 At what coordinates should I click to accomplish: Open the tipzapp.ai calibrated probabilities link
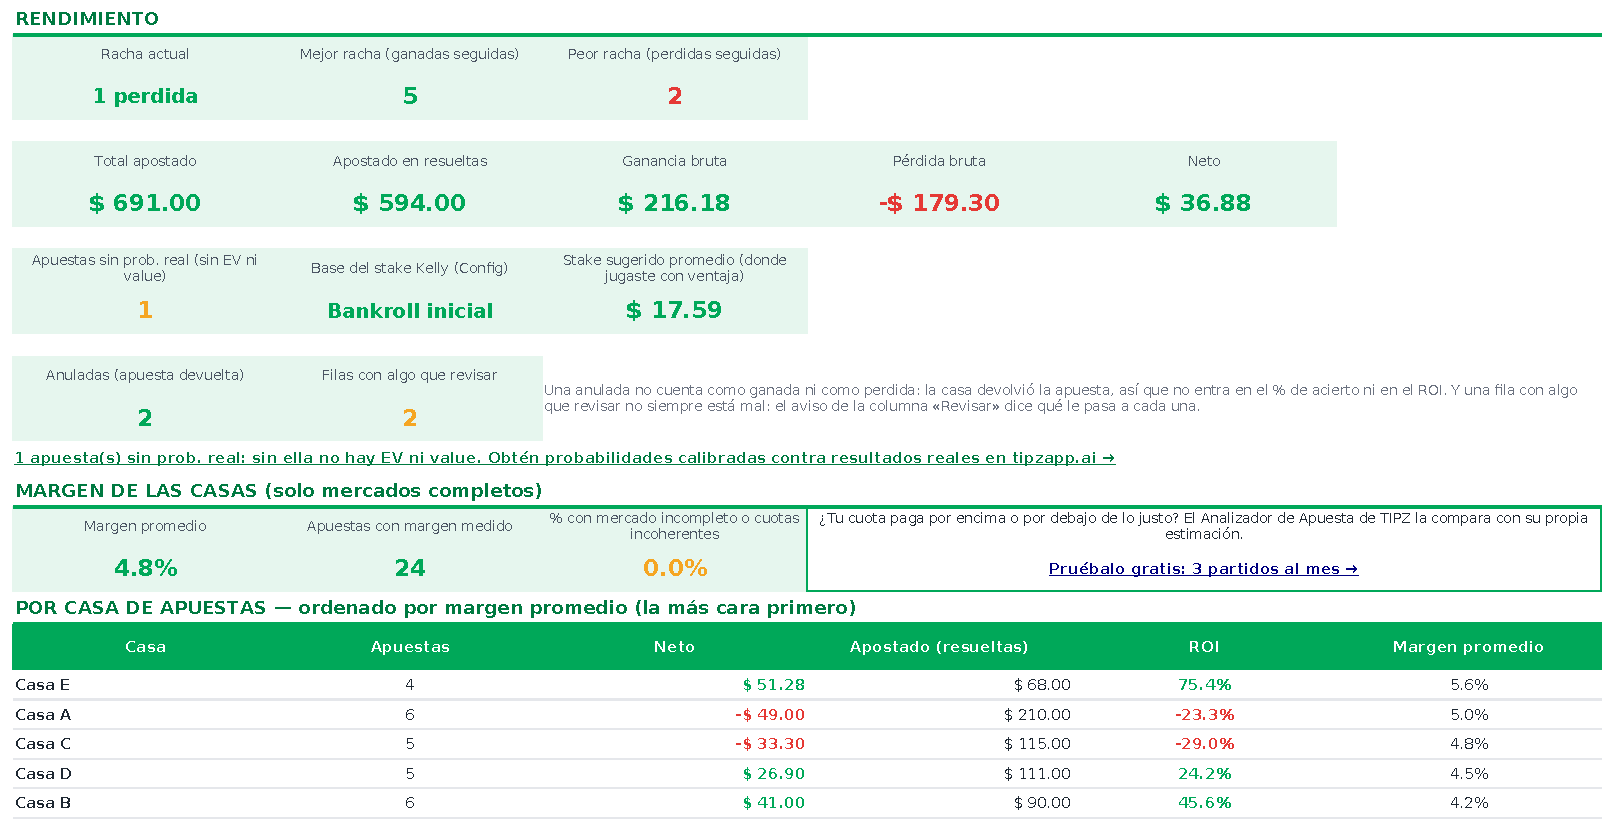click(564, 458)
